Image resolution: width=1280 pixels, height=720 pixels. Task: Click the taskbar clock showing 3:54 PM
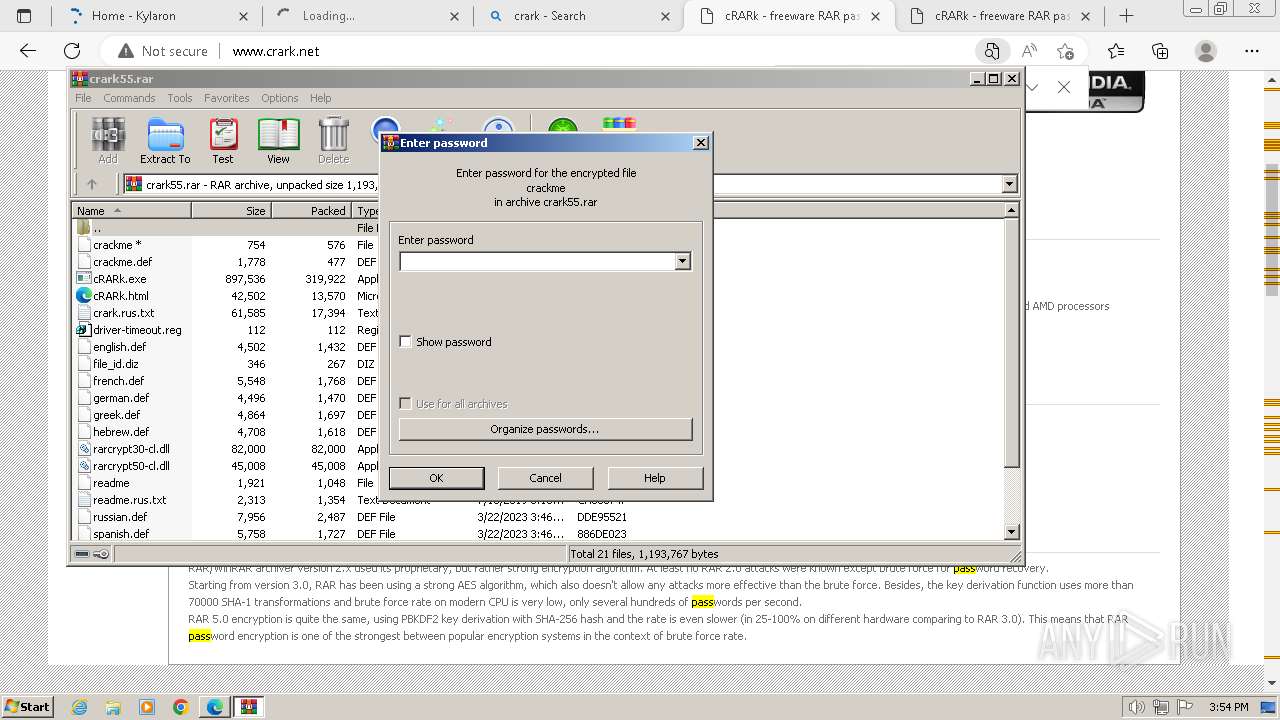1228,707
